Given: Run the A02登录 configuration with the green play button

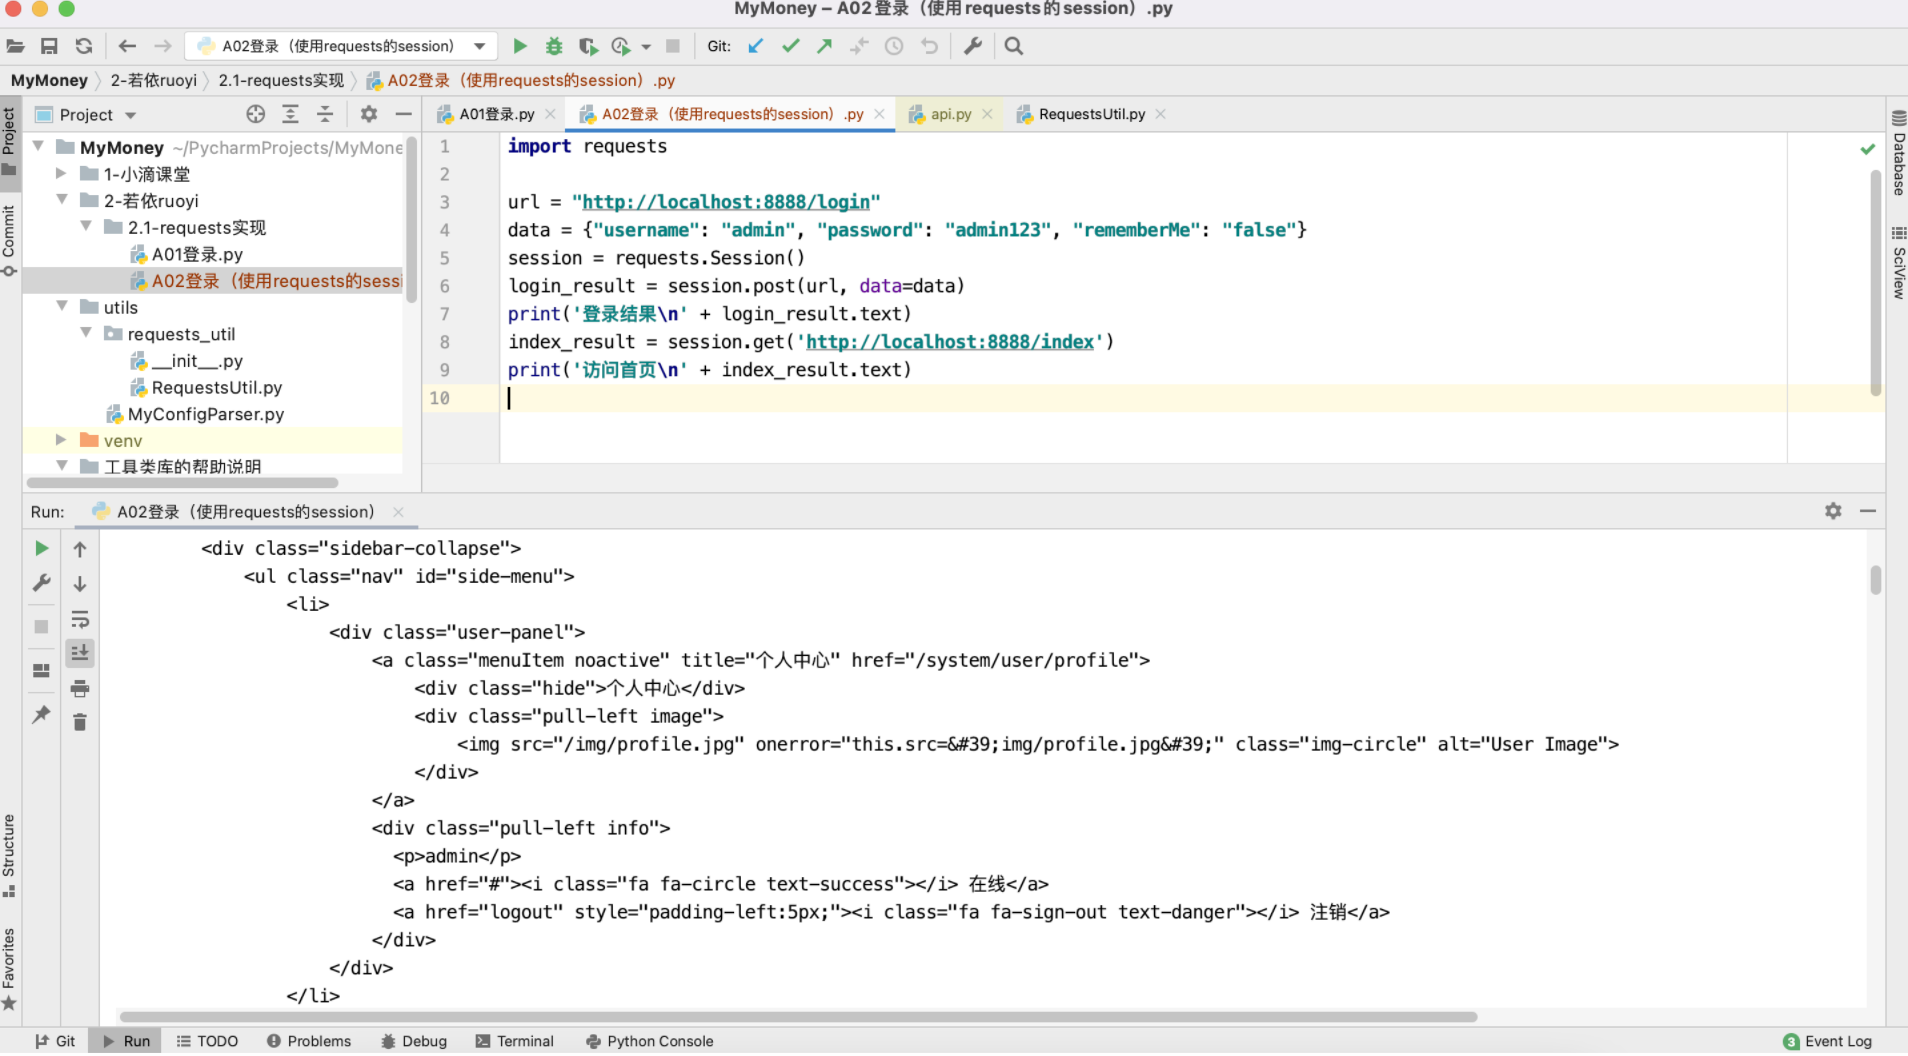Looking at the screenshot, I should tap(520, 46).
